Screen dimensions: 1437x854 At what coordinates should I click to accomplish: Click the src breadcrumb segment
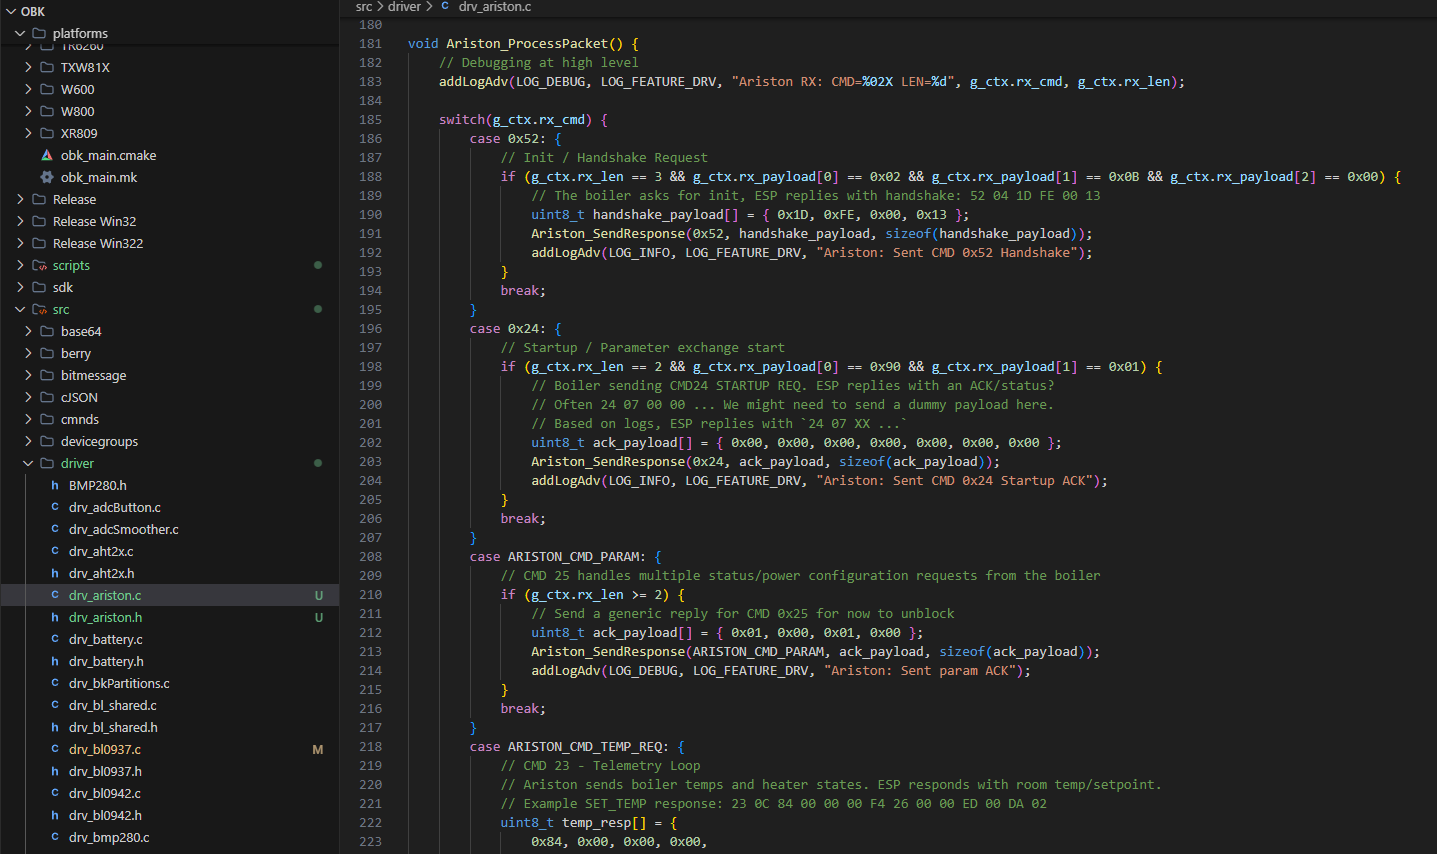pos(364,7)
